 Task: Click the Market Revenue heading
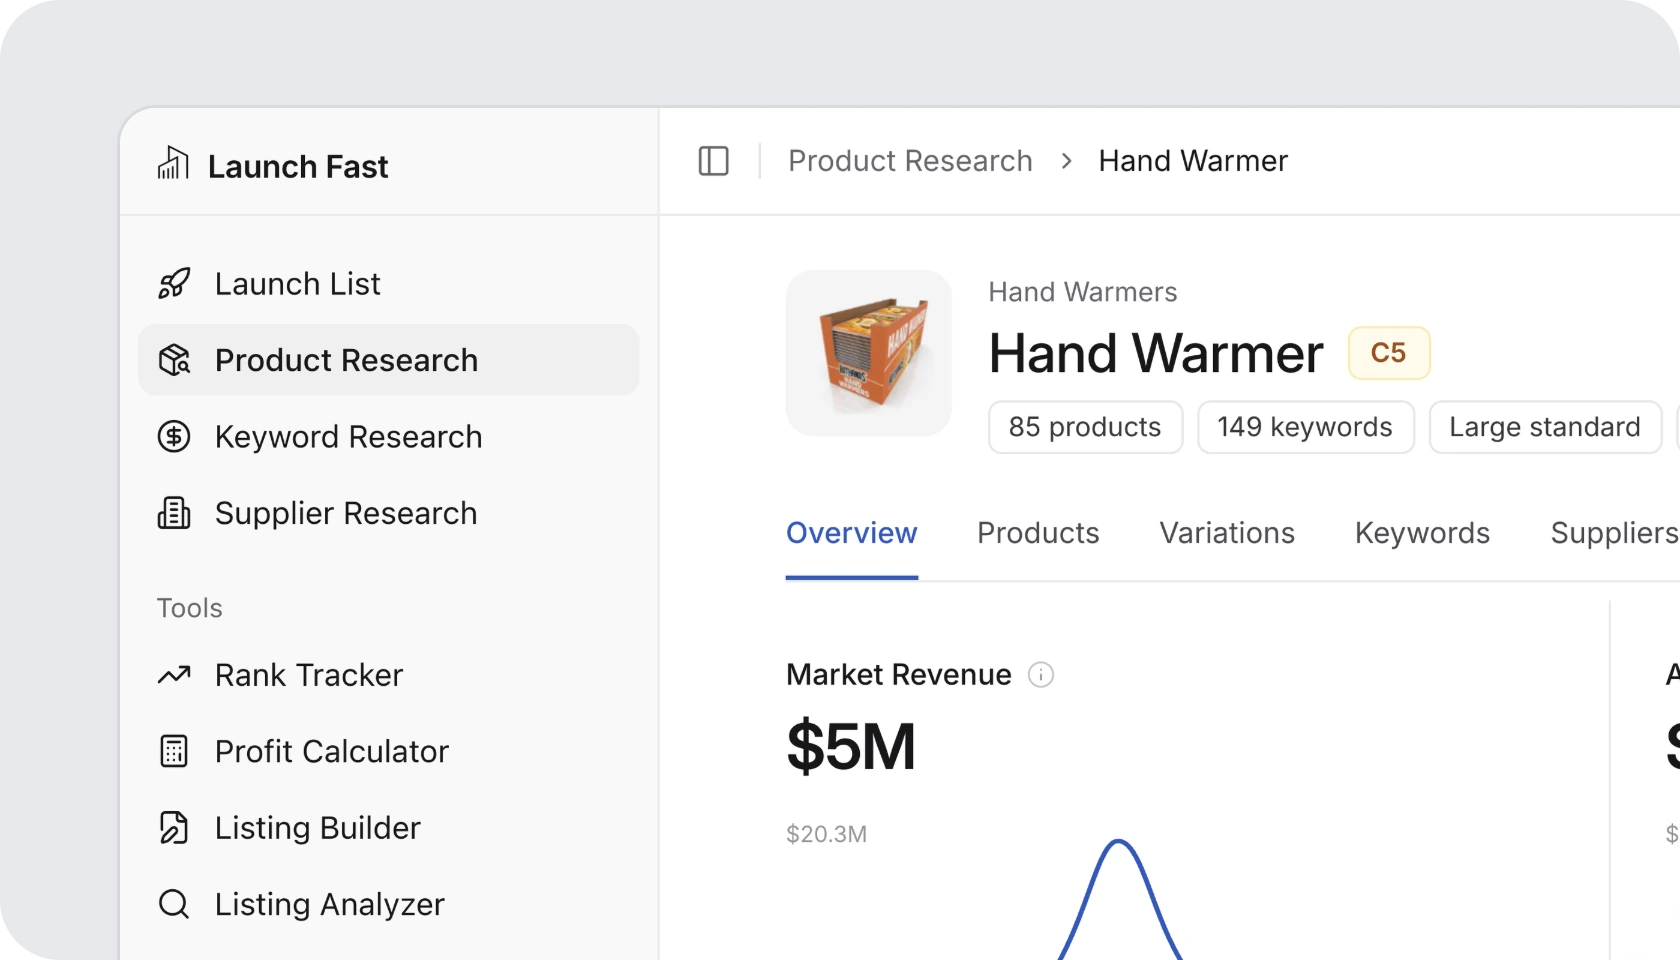pos(899,675)
